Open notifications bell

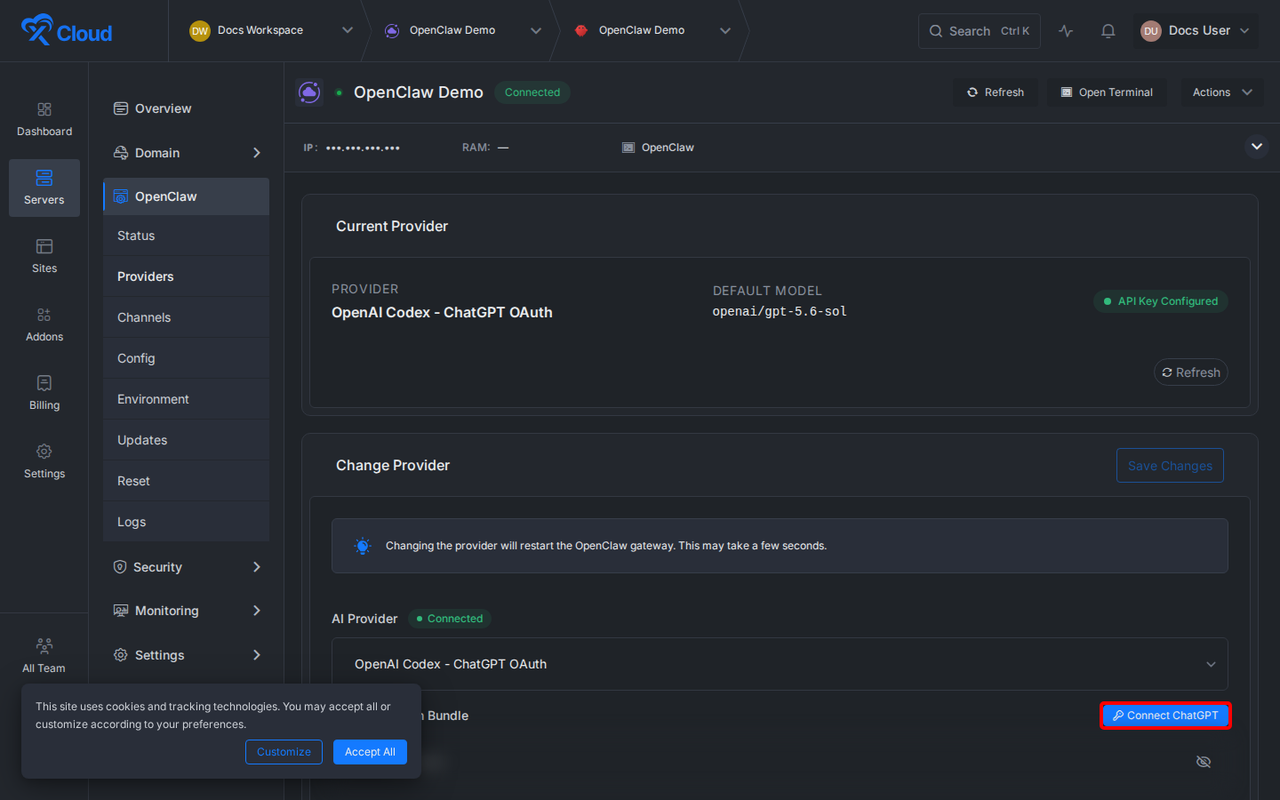[1108, 31]
